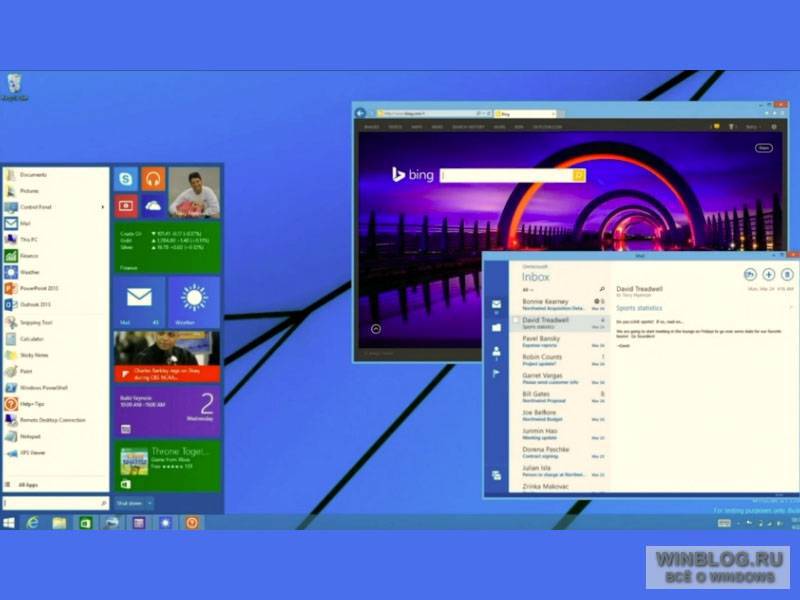Open the folders icon in the Mail sidebar
Image resolution: width=800 pixels, height=600 pixels.
496,328
